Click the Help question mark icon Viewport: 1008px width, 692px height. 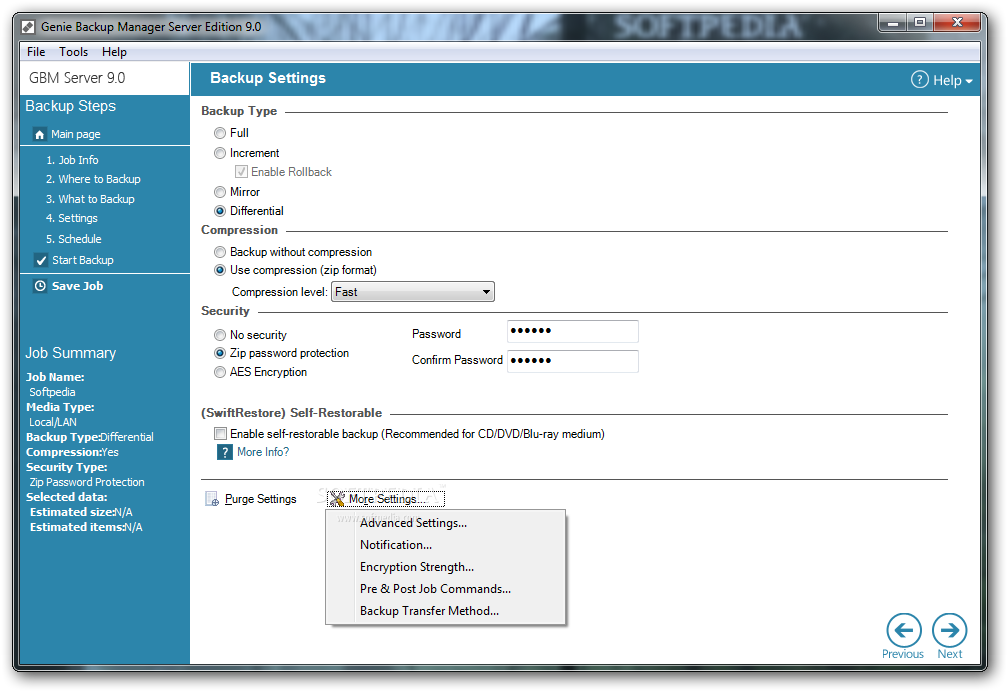click(919, 80)
